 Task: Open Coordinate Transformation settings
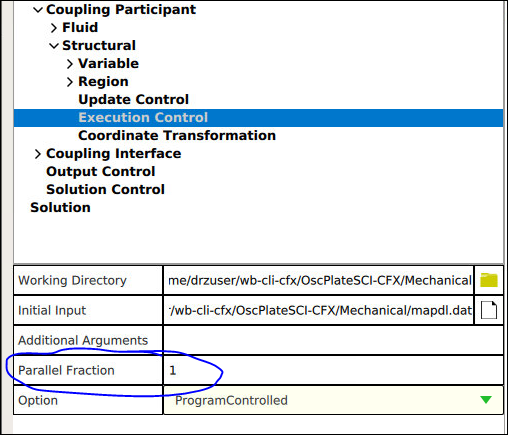pyautogui.click(x=177, y=135)
